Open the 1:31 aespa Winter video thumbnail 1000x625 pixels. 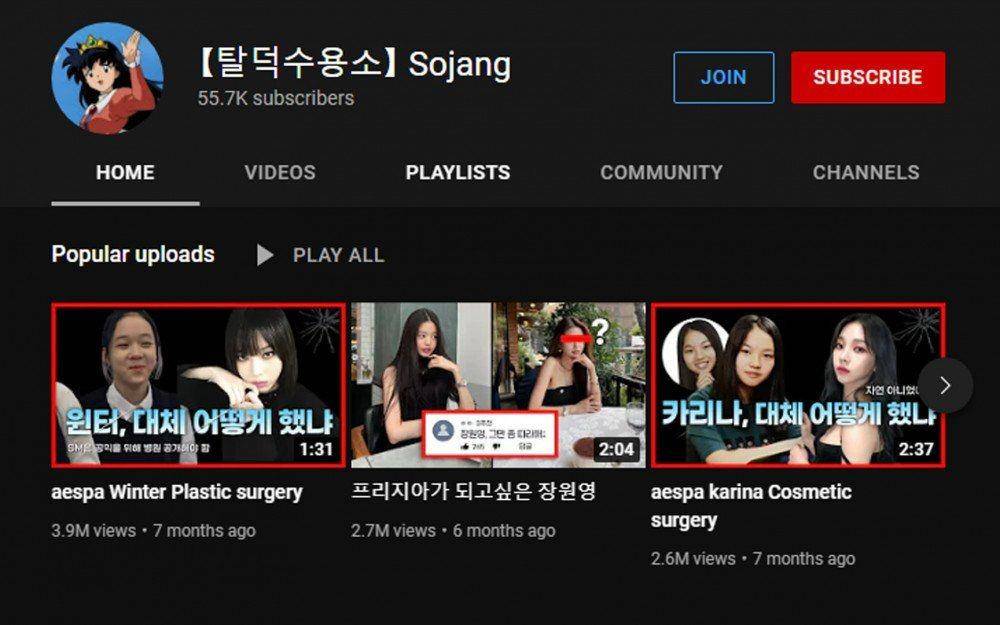click(198, 385)
